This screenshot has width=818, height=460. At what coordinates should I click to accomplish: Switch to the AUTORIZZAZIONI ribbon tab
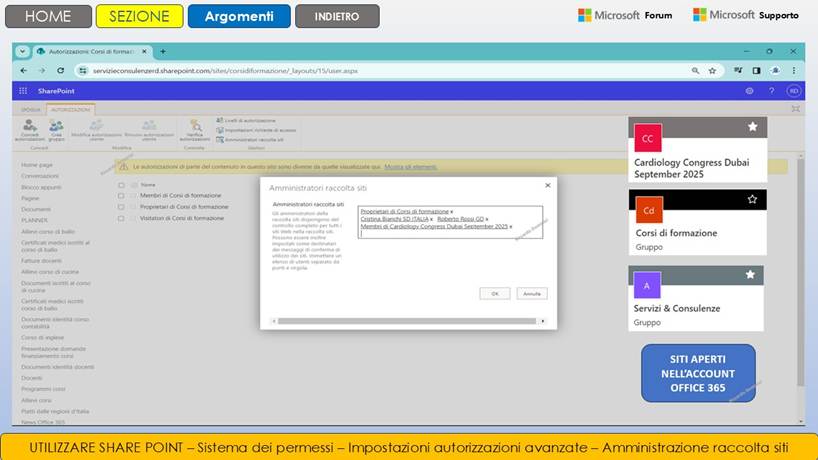coord(71,110)
